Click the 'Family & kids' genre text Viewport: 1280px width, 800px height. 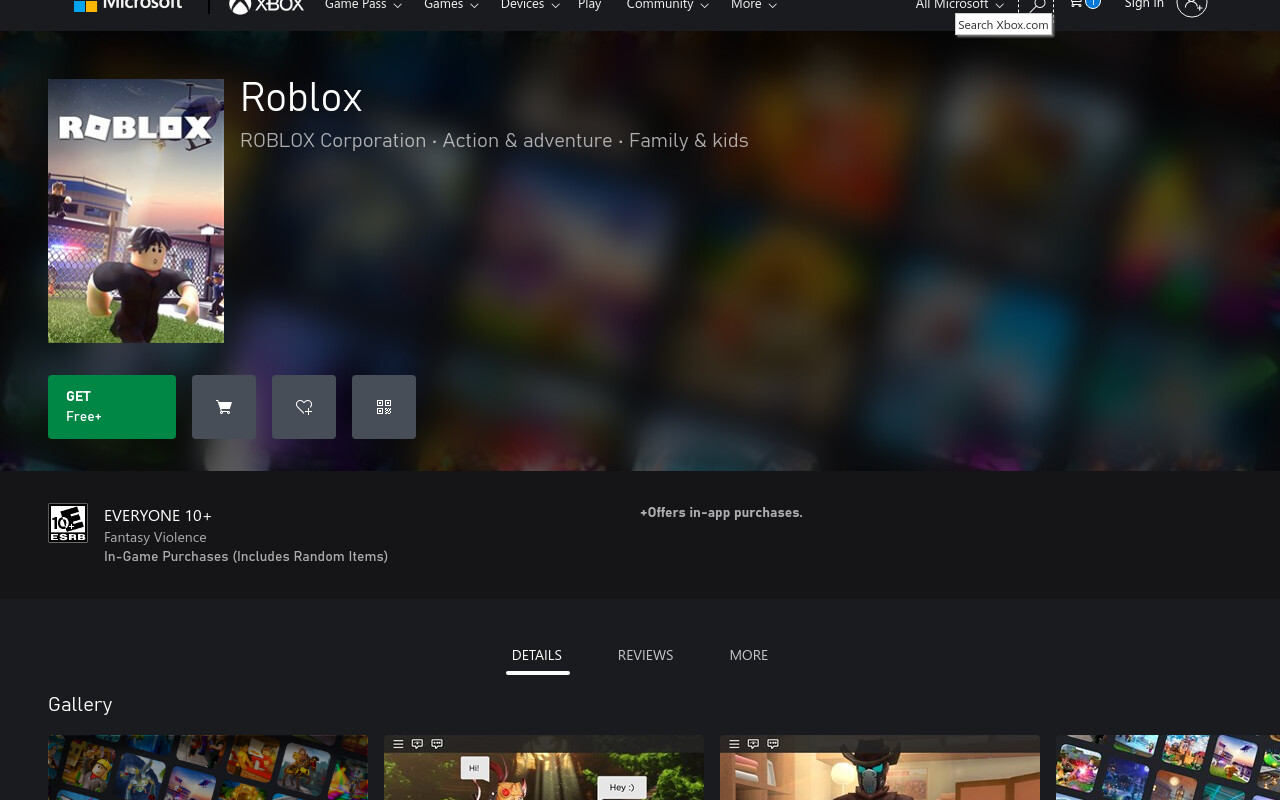point(689,141)
